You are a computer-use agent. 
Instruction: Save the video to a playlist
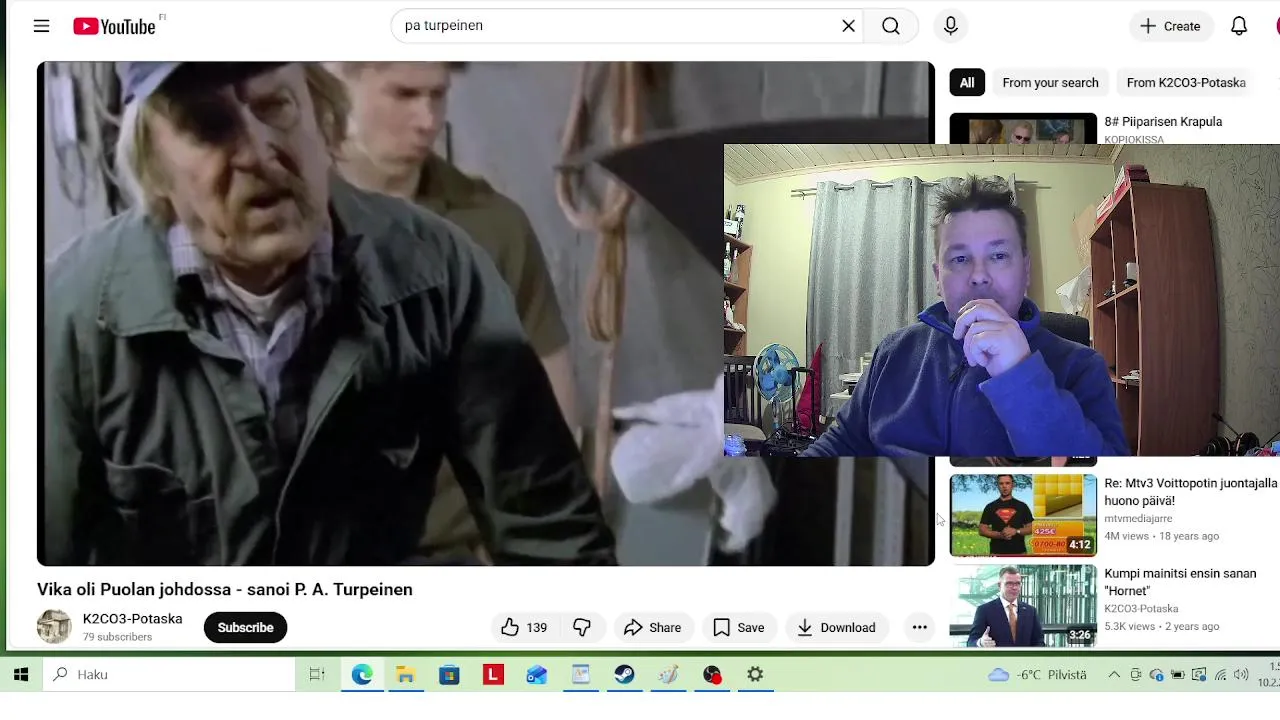(x=739, y=628)
